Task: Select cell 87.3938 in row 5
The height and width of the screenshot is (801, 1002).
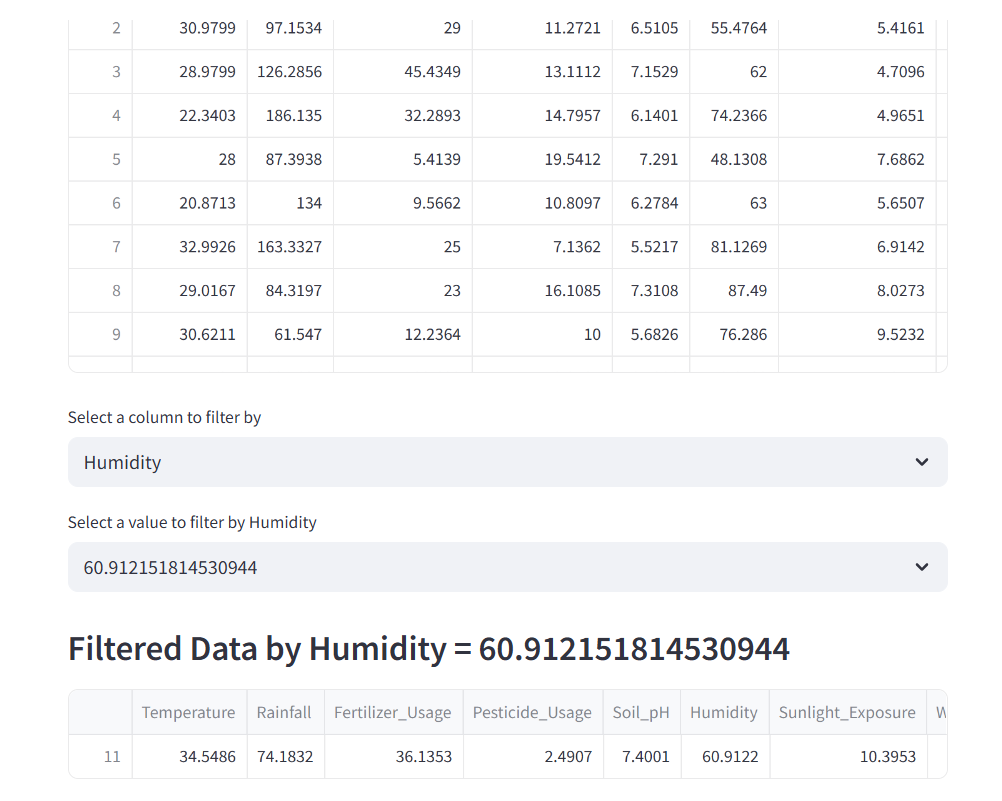Action: [290, 159]
